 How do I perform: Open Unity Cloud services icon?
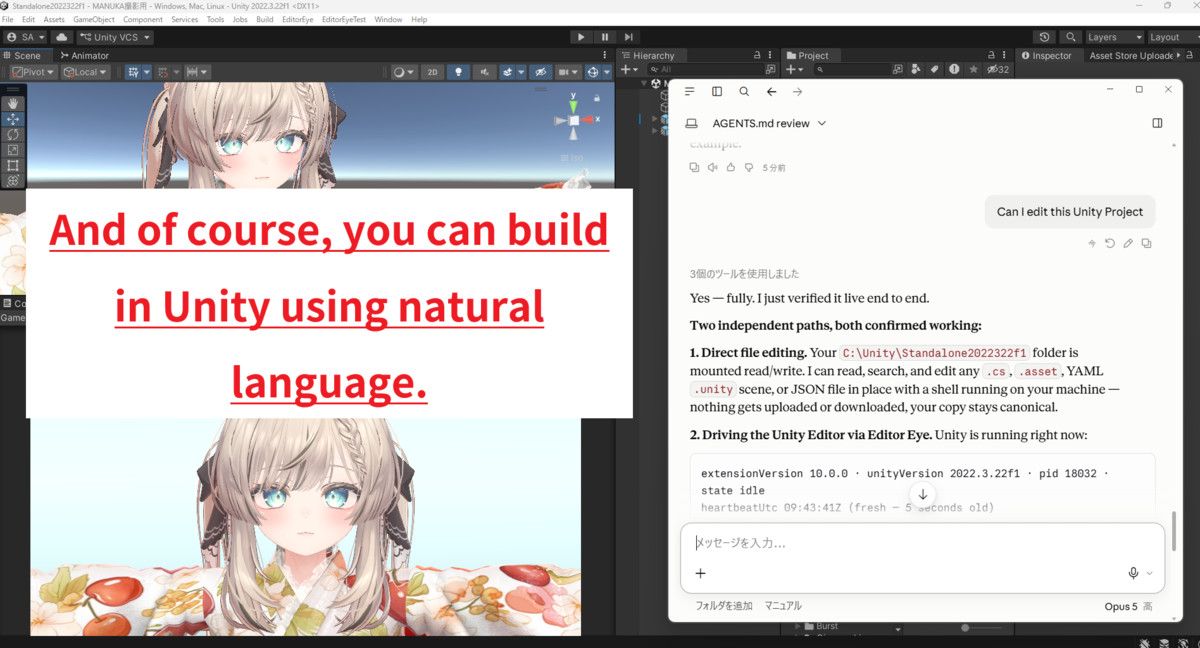pyautogui.click(x=62, y=37)
